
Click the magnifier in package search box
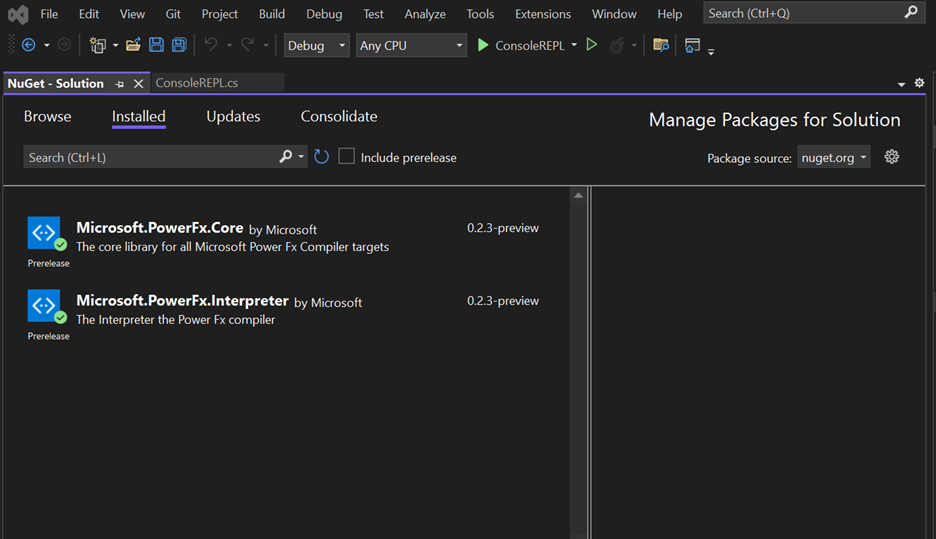285,156
